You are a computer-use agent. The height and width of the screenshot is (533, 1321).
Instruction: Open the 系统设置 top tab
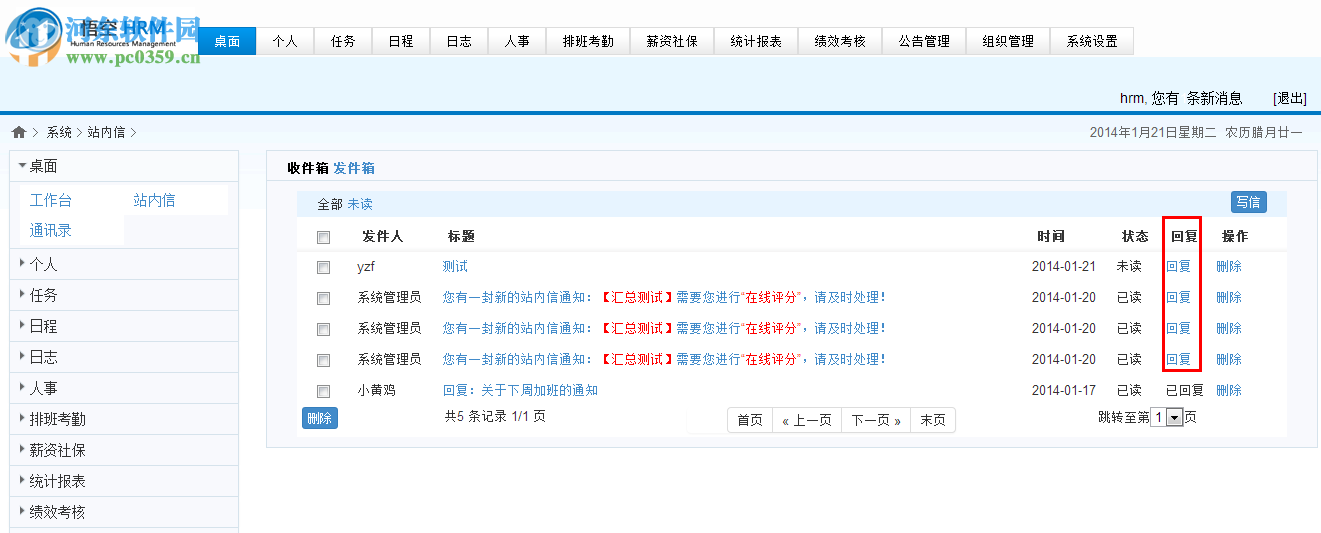(1093, 41)
